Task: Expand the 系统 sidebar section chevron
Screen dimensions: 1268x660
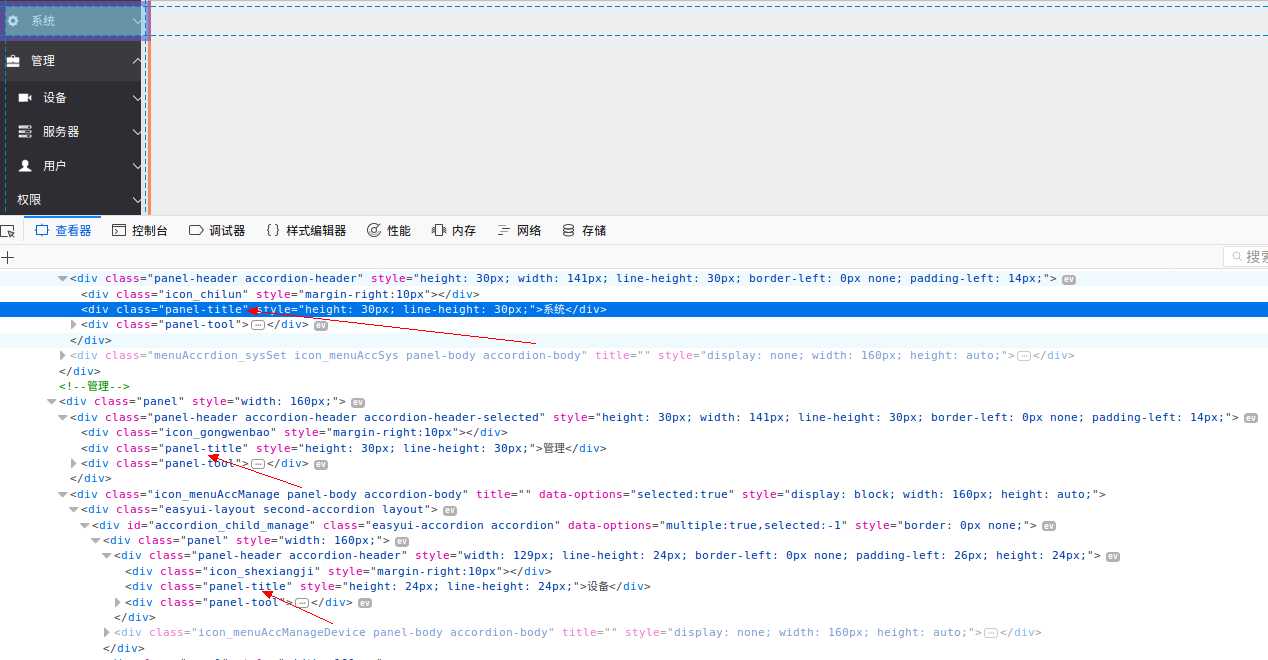Action: (x=137, y=20)
